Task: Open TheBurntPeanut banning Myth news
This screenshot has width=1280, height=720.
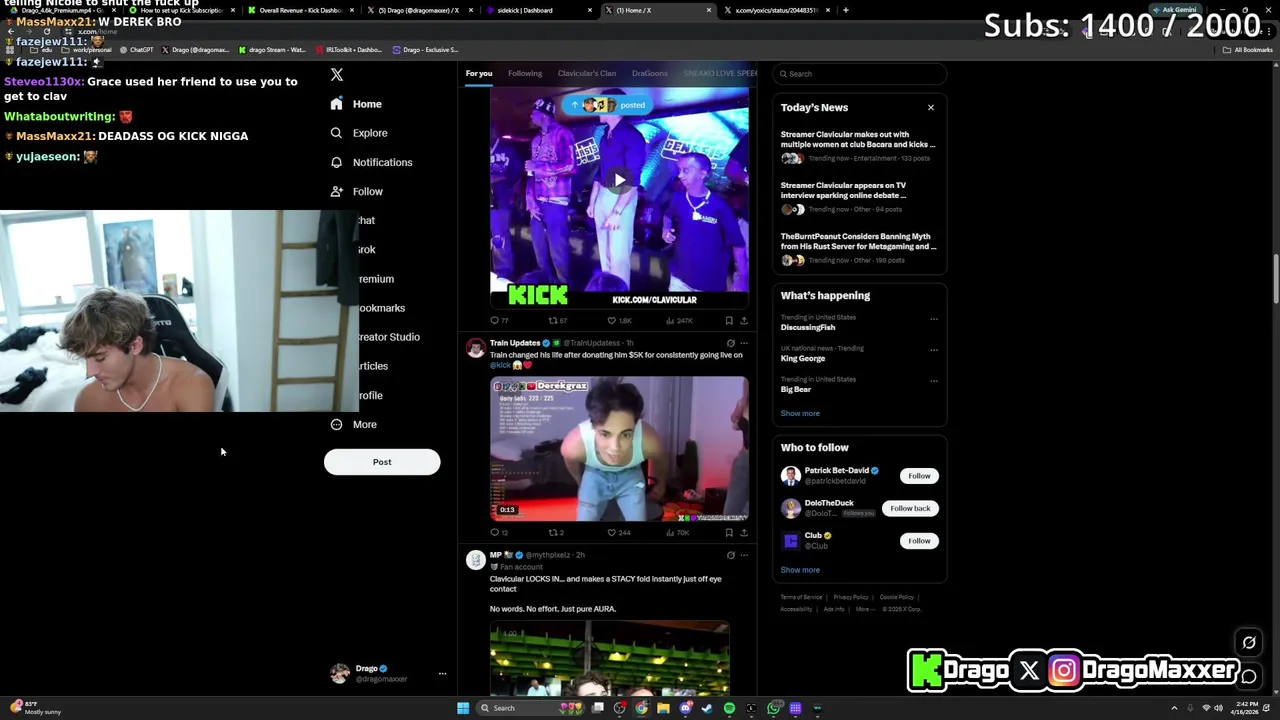Action: click(859, 247)
